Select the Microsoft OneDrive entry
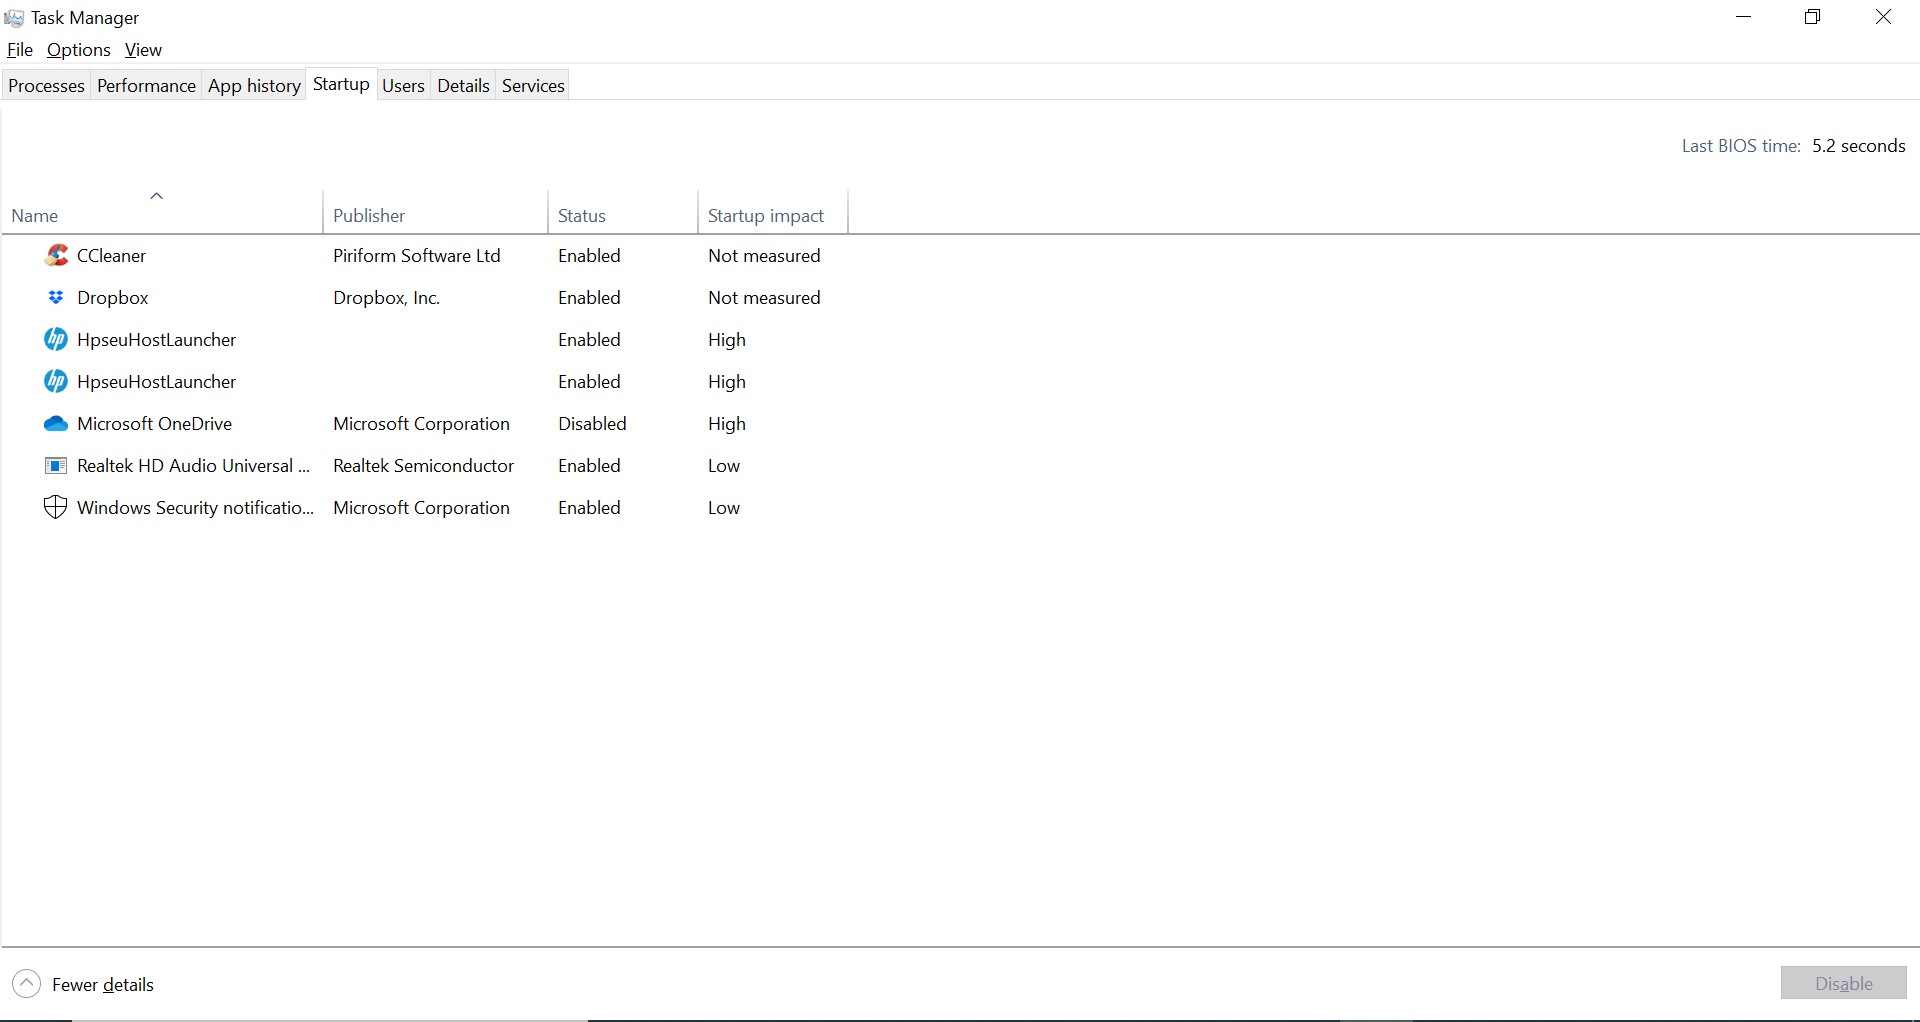 pos(154,424)
